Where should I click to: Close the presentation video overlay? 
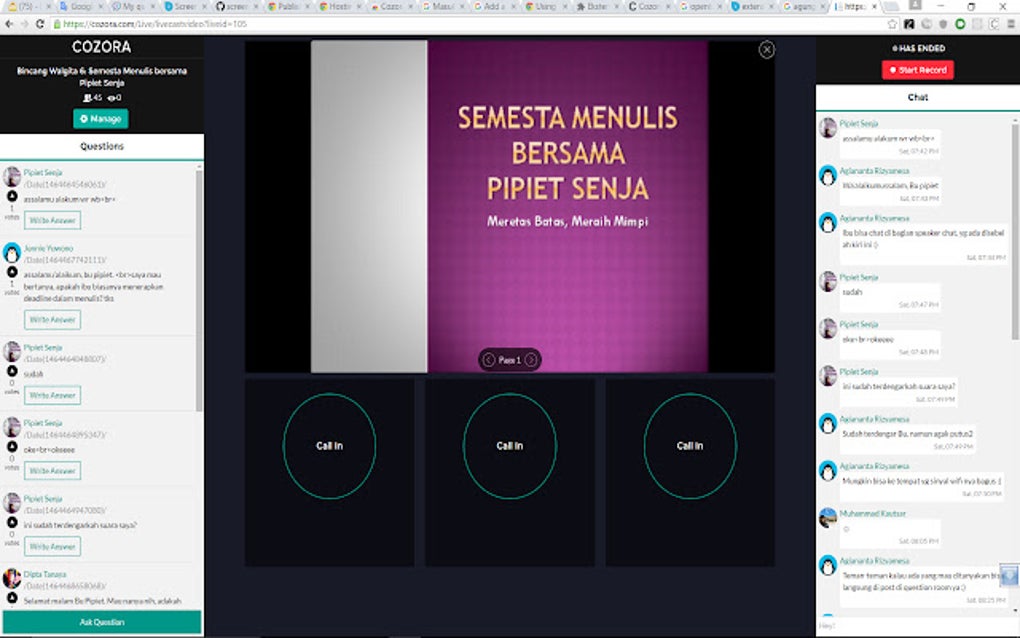coord(766,49)
